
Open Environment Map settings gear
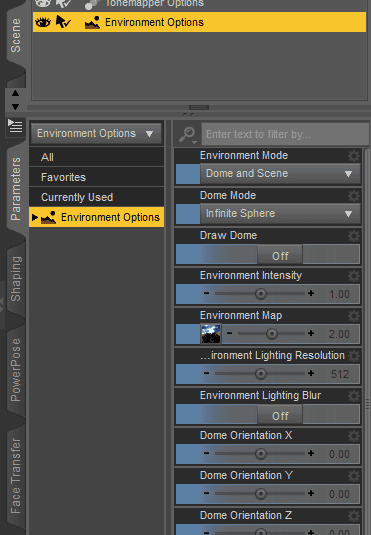354,316
